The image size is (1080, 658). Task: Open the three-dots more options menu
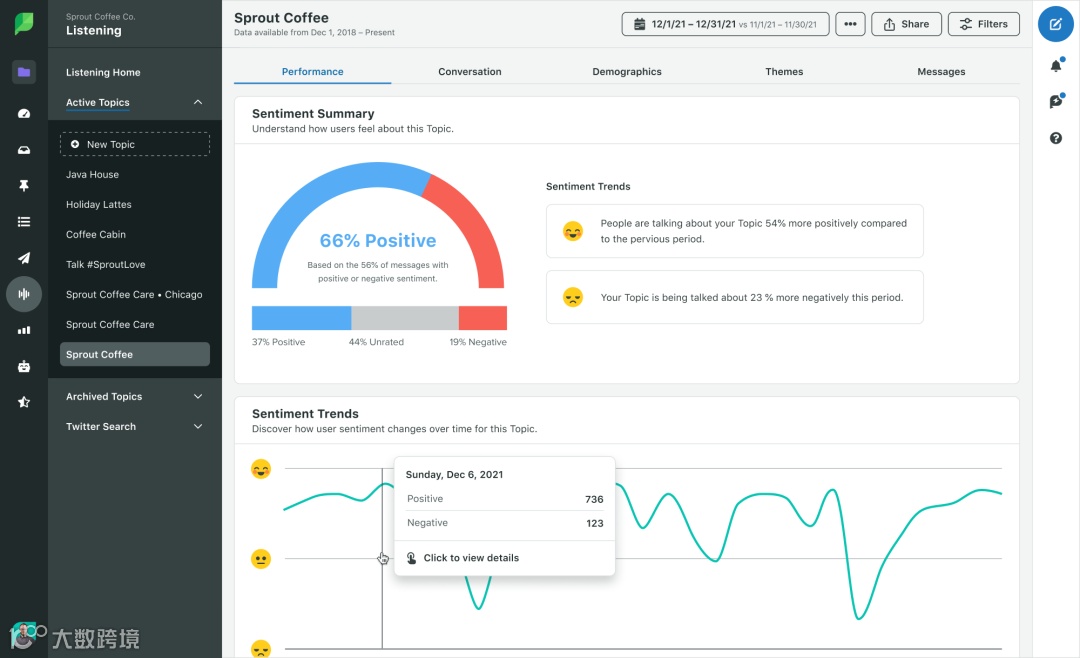850,24
